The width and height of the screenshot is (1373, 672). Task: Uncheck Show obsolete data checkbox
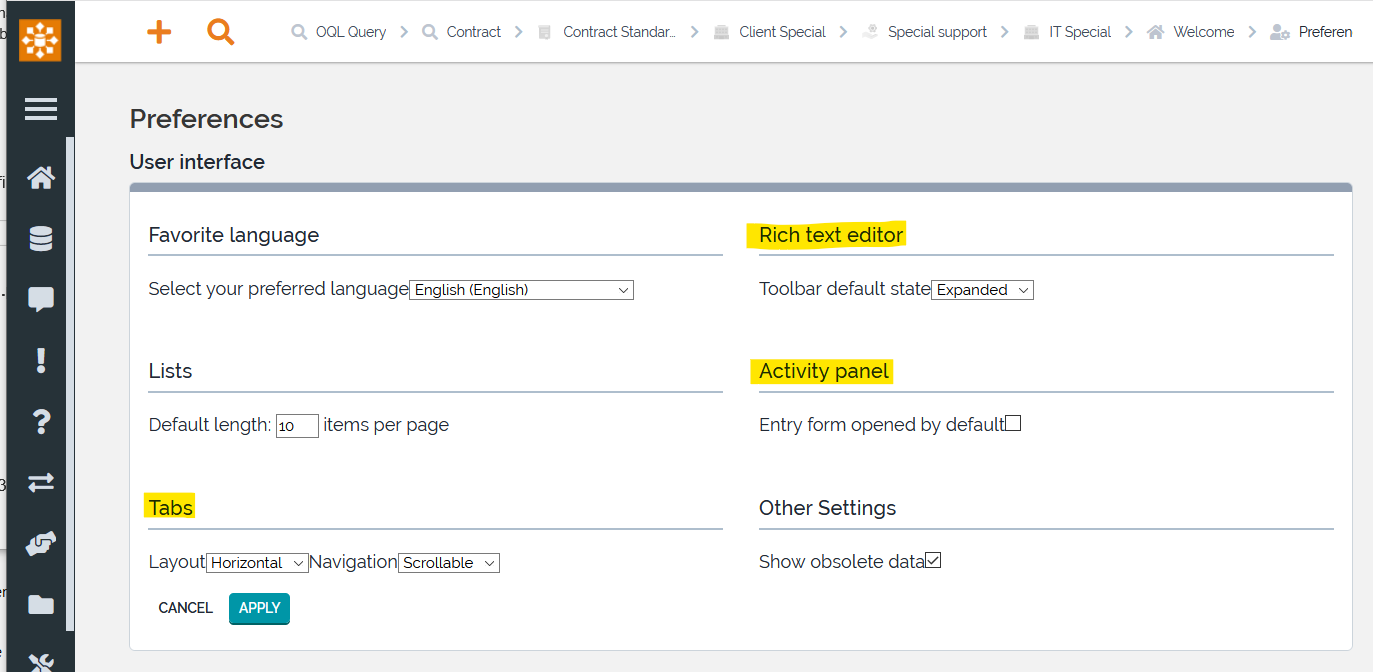933,560
